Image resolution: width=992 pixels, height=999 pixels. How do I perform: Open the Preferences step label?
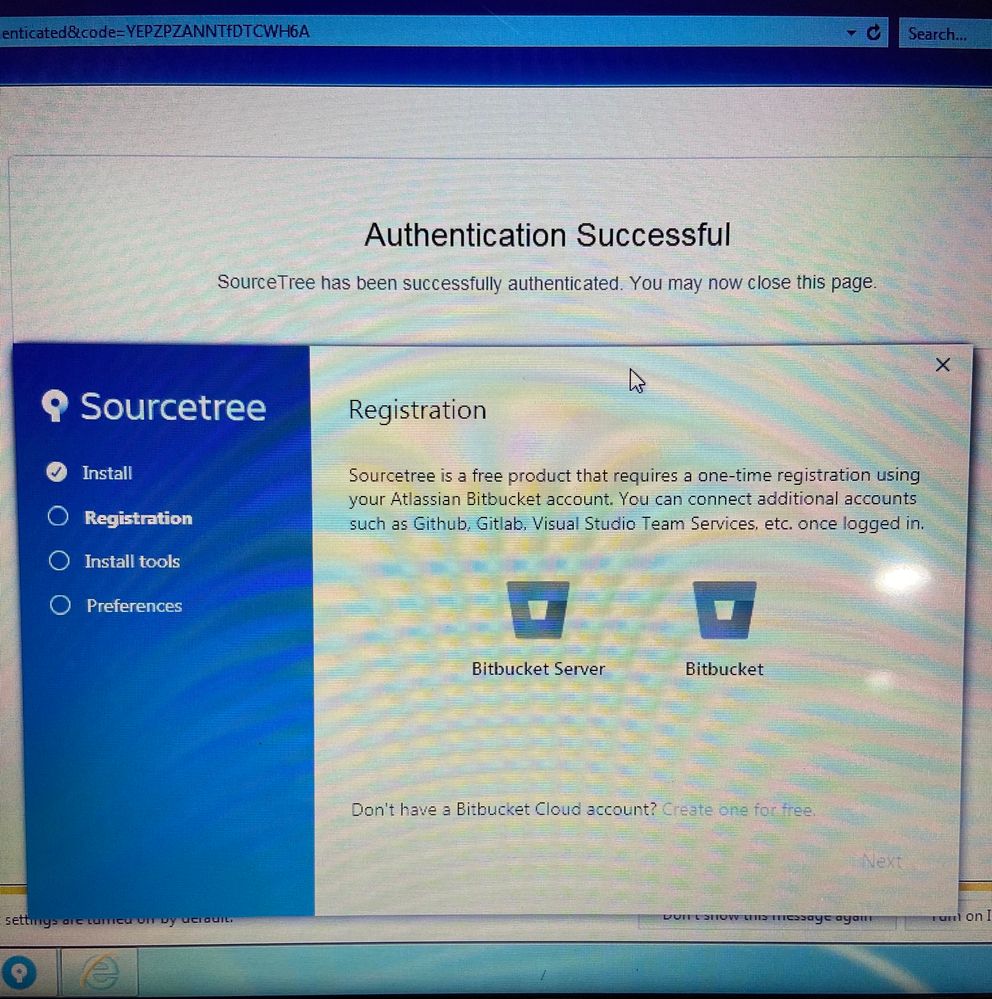pos(134,605)
